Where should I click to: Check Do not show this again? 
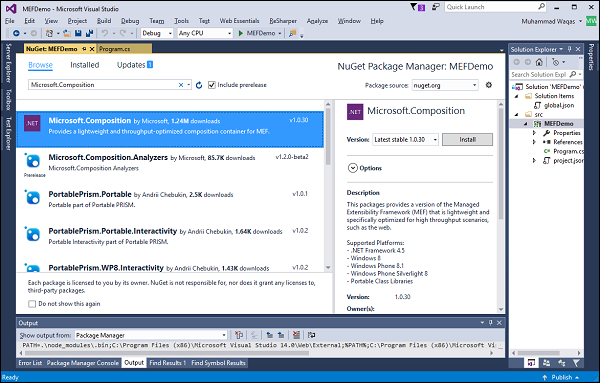pos(32,304)
